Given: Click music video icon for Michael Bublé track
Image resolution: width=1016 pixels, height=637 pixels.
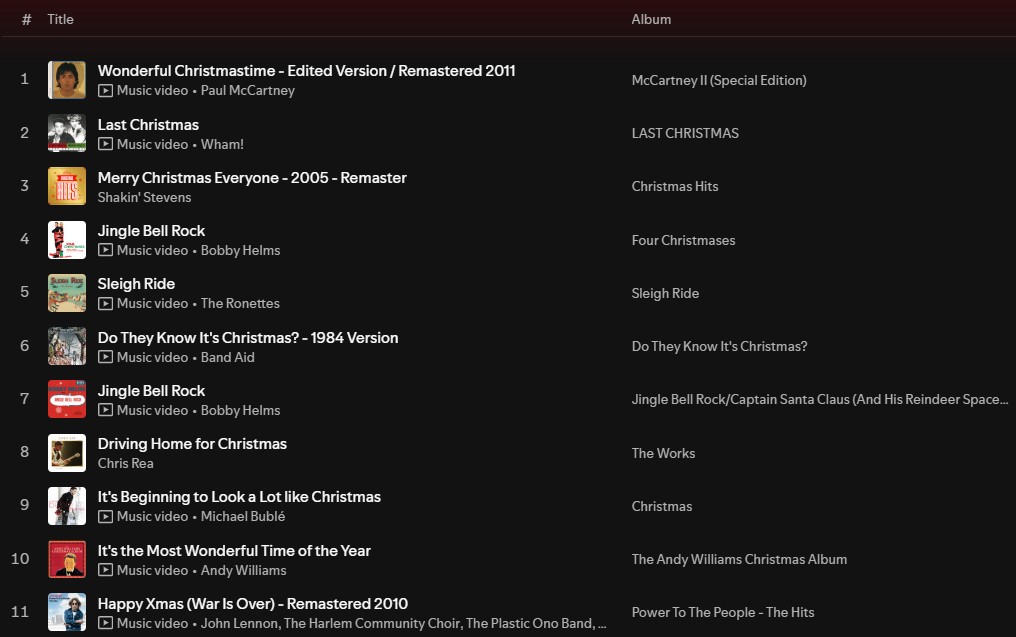Looking at the screenshot, I should 105,517.
